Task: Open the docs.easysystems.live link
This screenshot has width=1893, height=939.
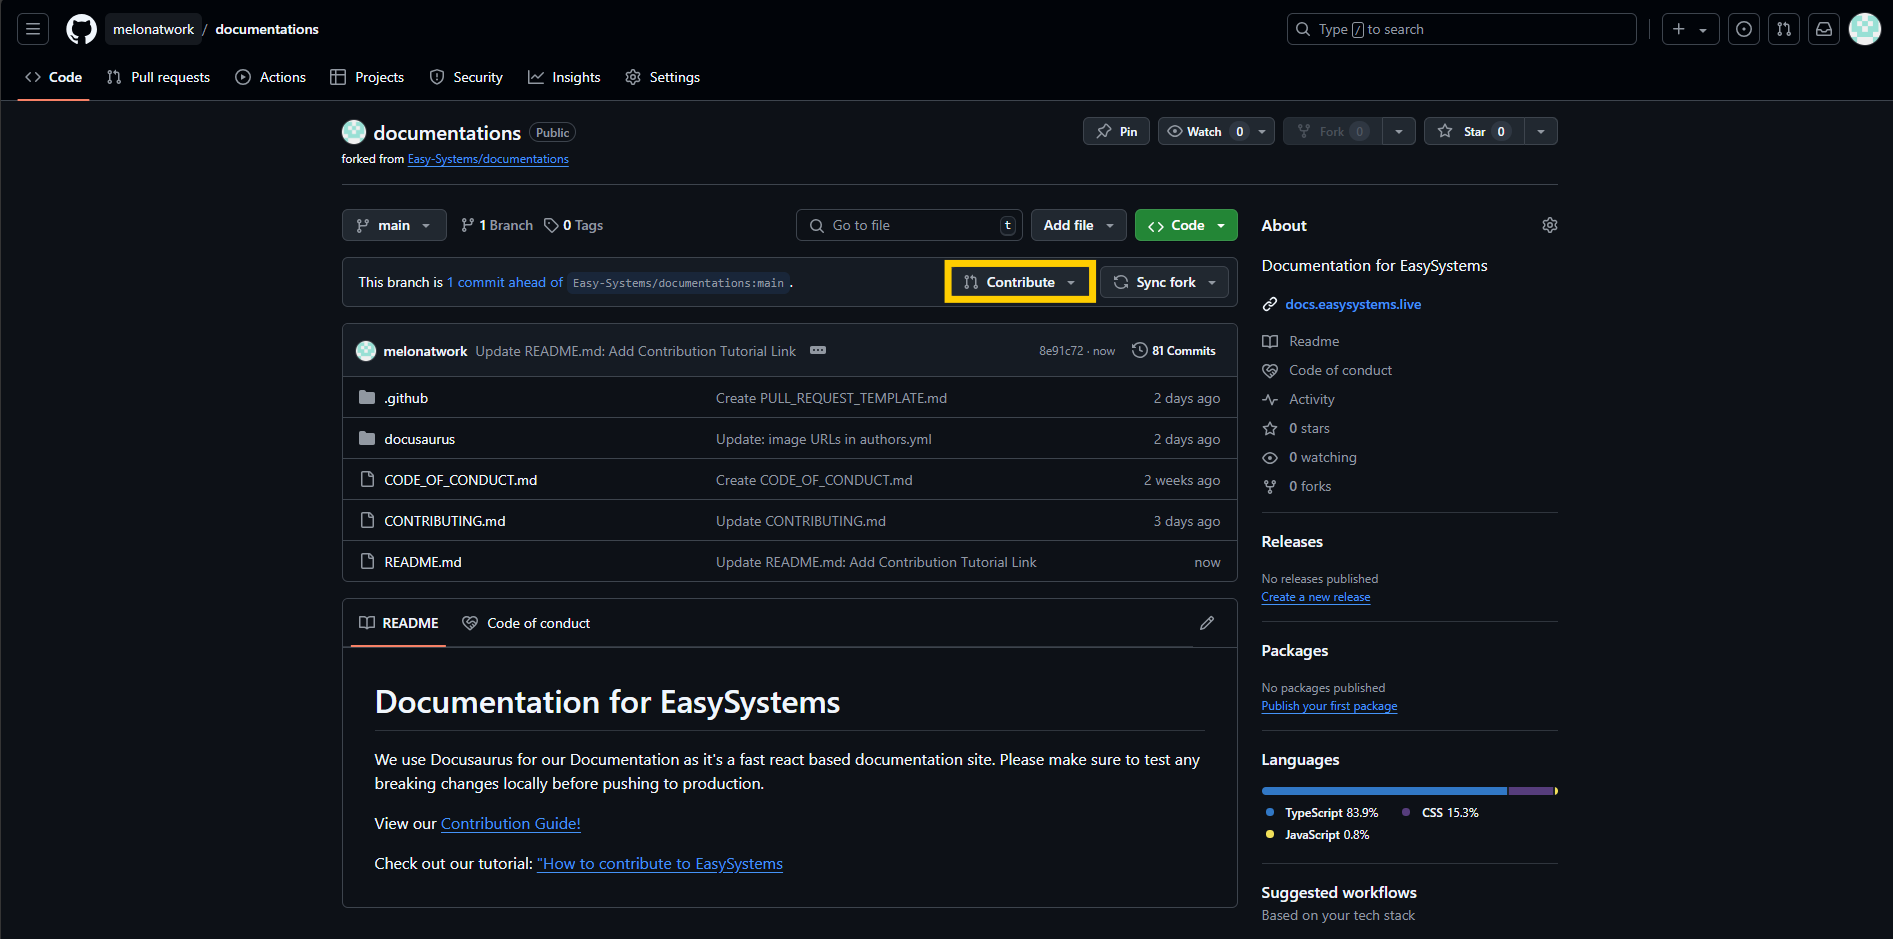Action: [1352, 304]
